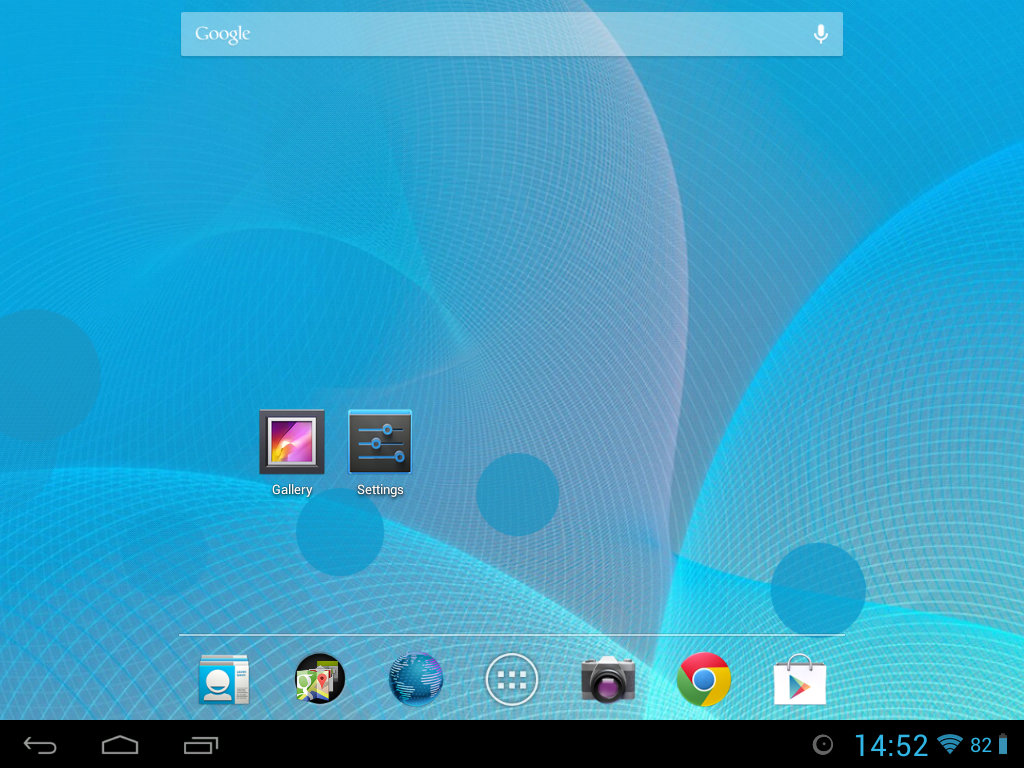1024x768 pixels.
Task: Open the Settings app
Action: coord(380,441)
